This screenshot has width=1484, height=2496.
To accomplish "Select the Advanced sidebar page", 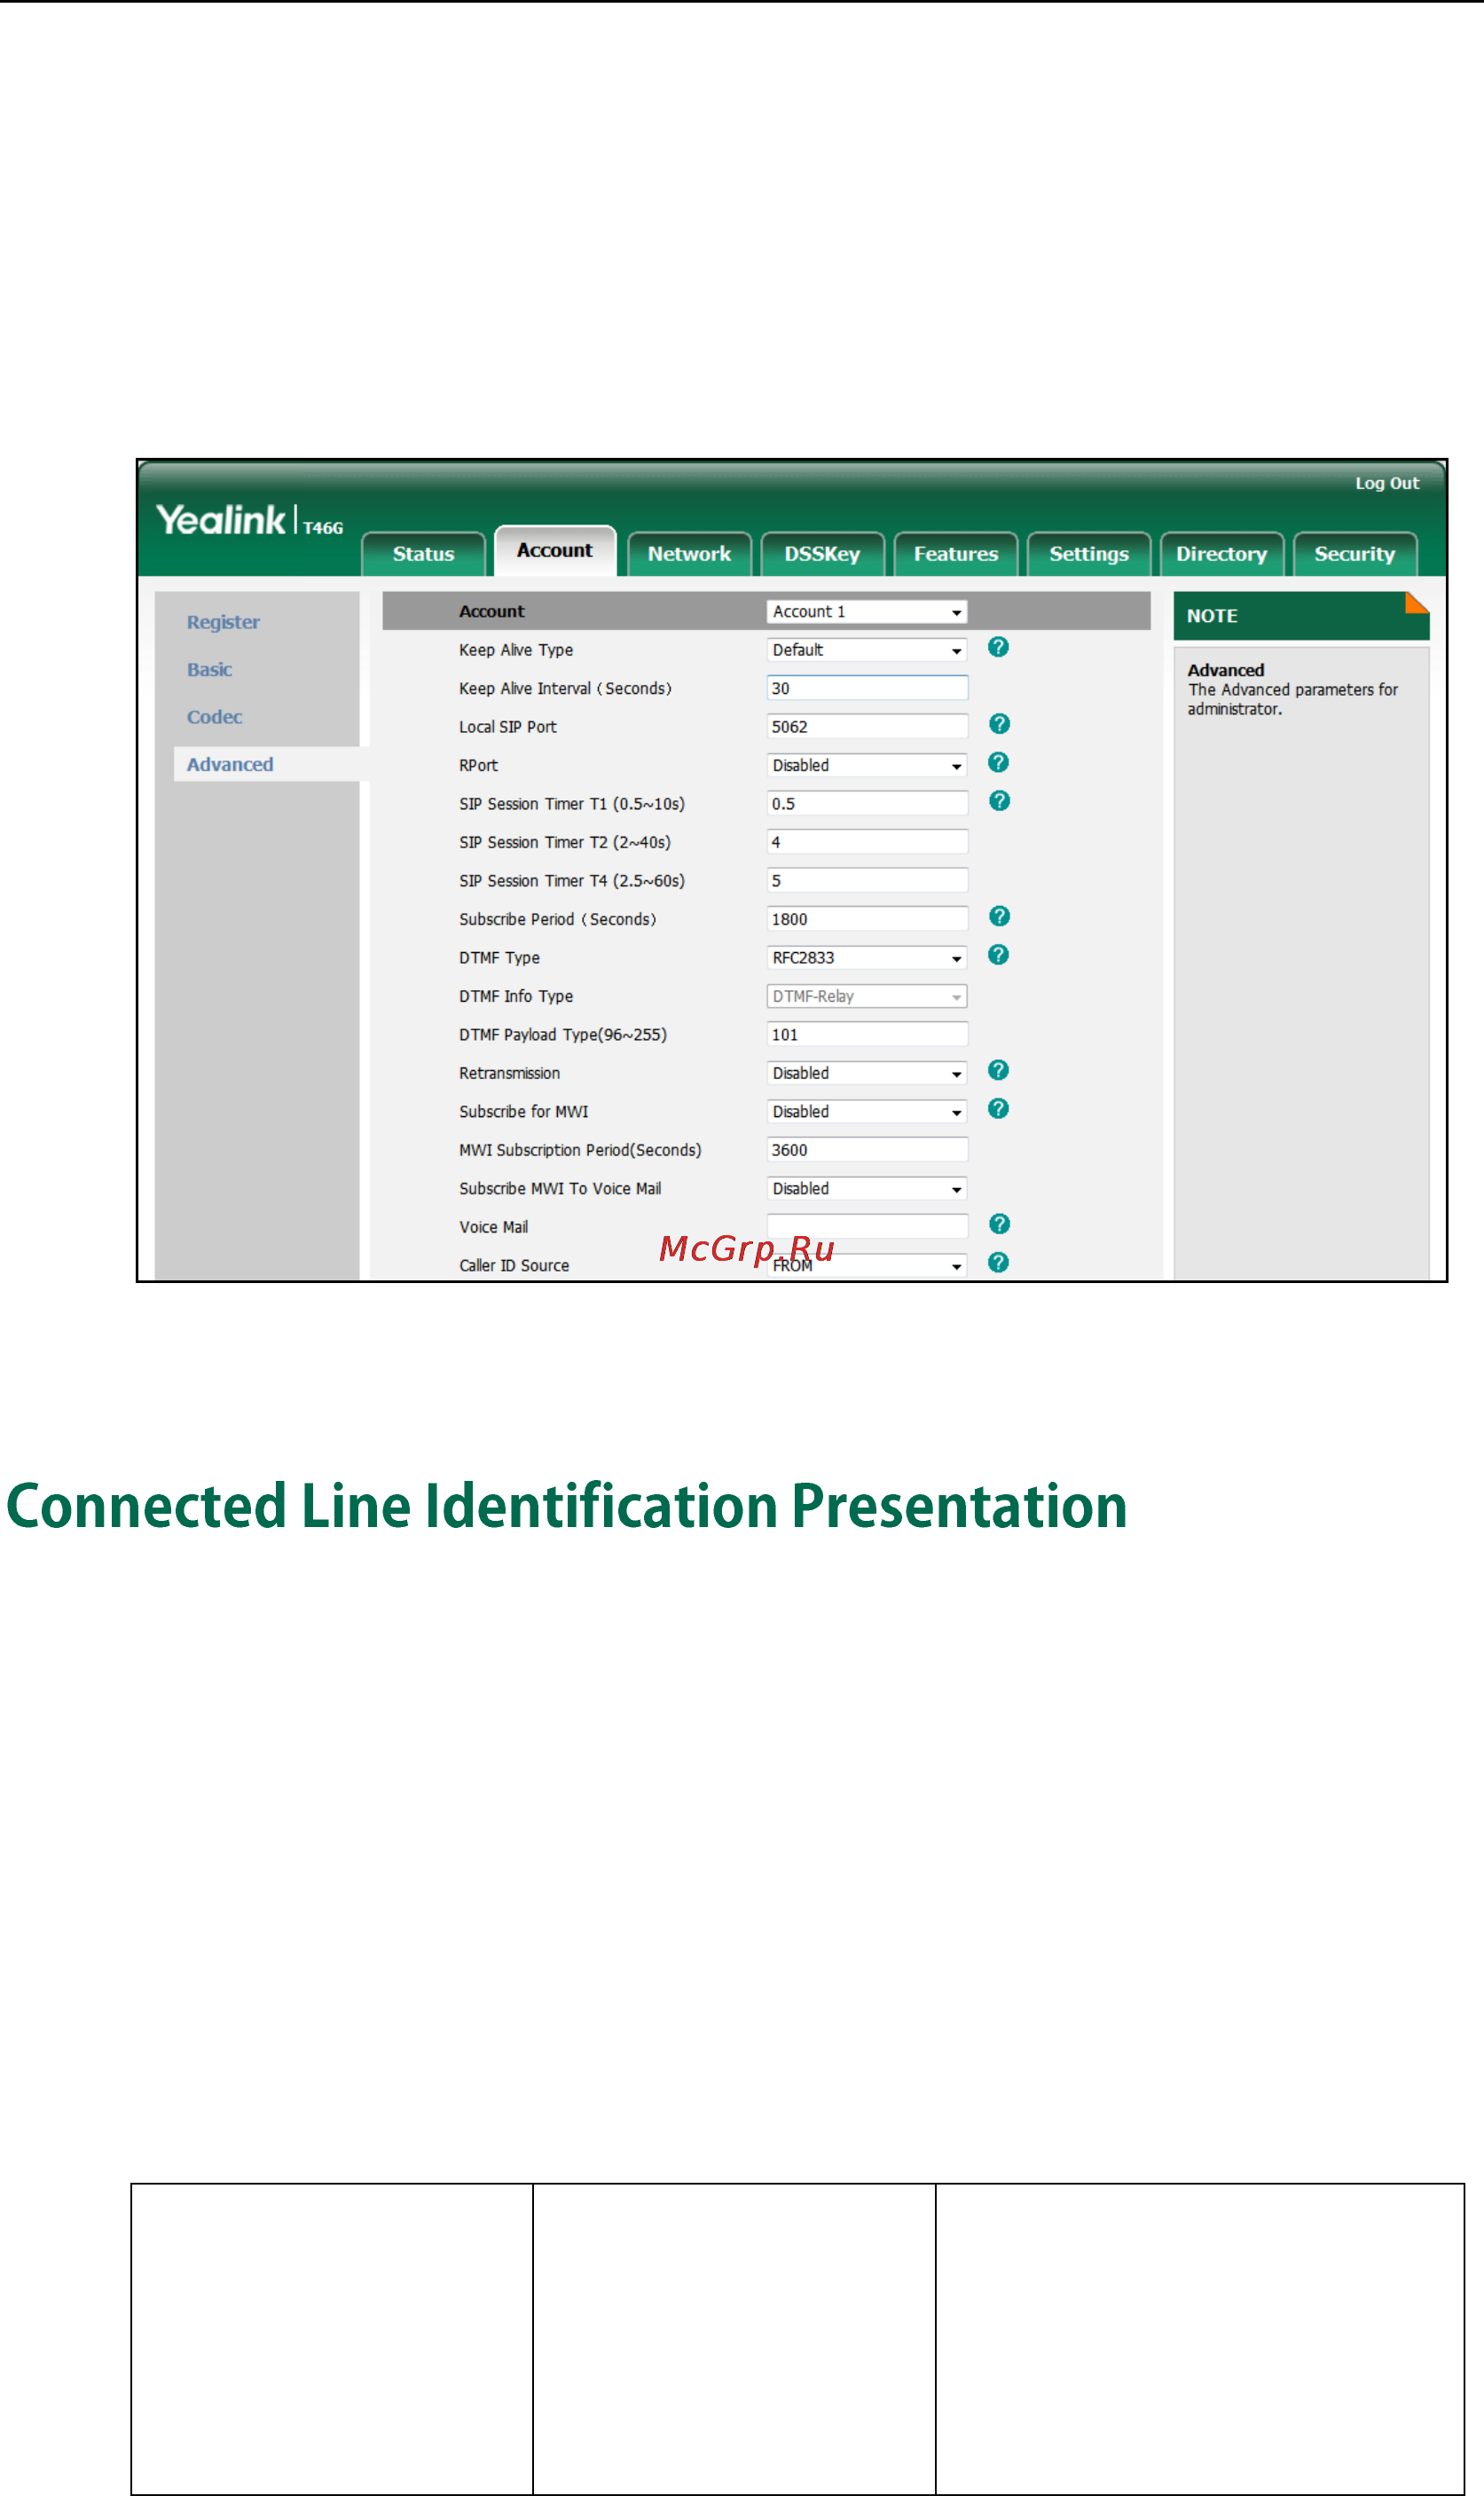I will [x=230, y=764].
